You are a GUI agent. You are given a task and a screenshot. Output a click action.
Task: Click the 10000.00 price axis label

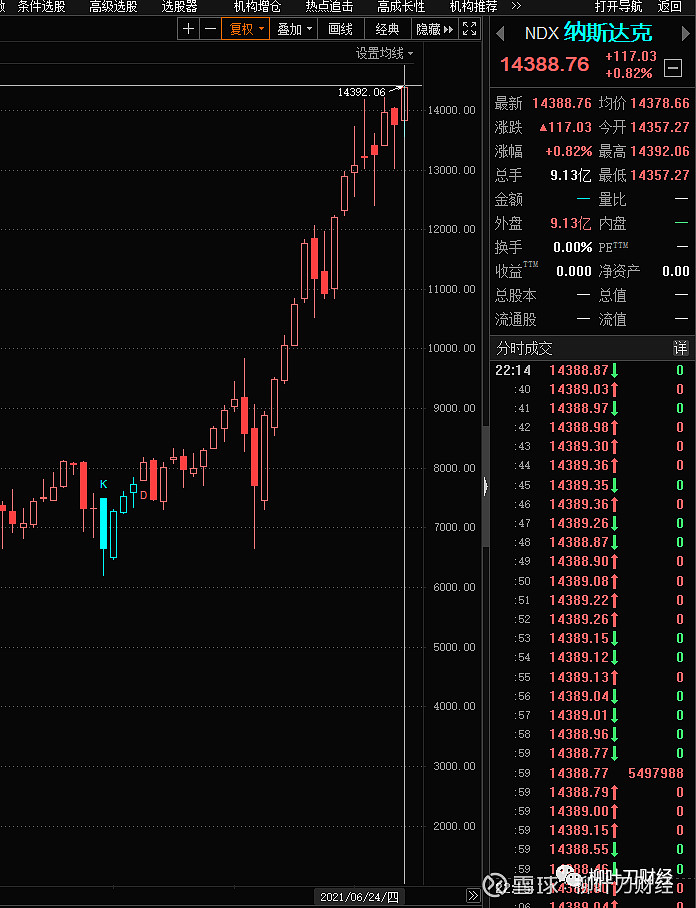pyautogui.click(x=452, y=348)
